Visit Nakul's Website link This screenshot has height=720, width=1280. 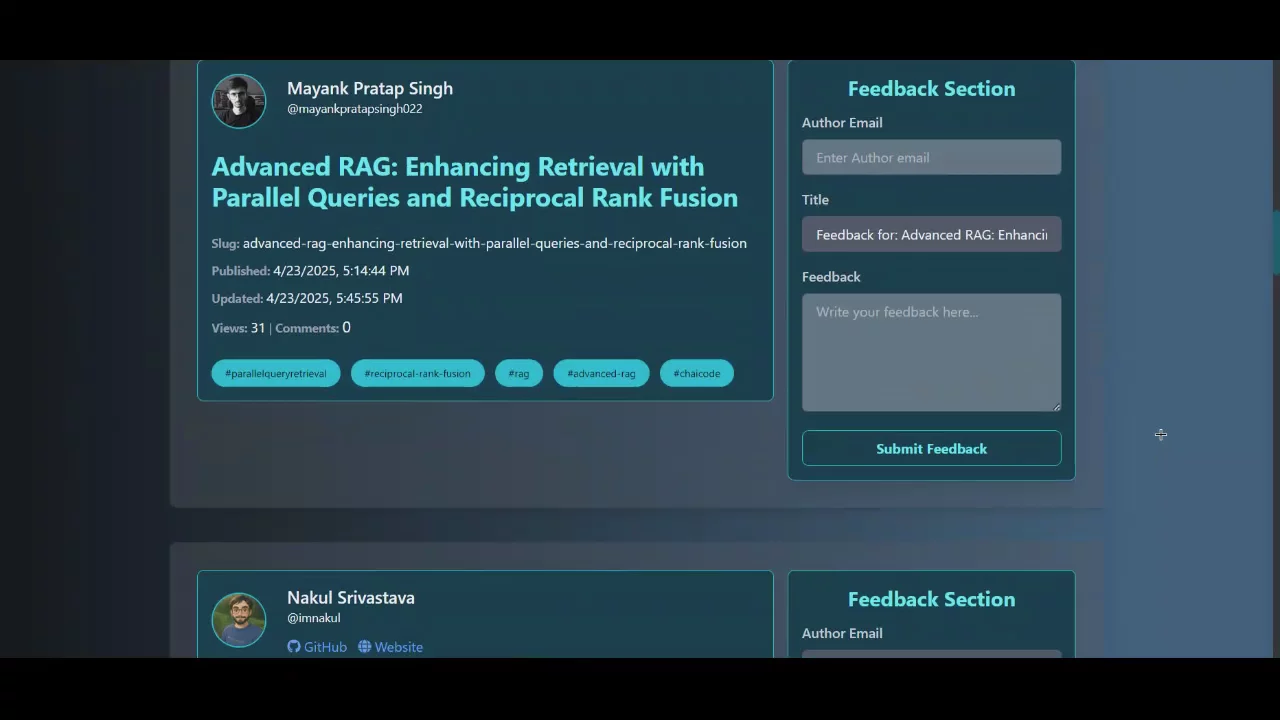click(x=390, y=647)
